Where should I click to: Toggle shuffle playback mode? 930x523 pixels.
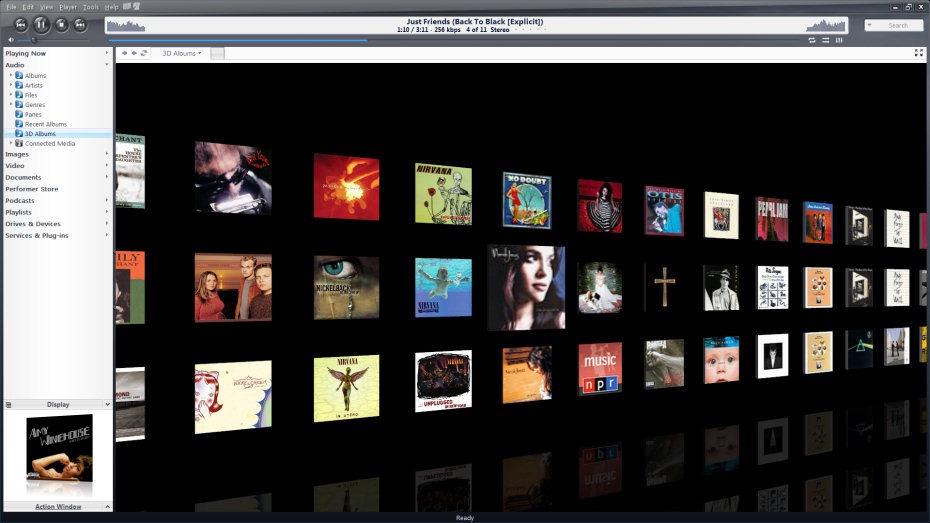[825, 40]
